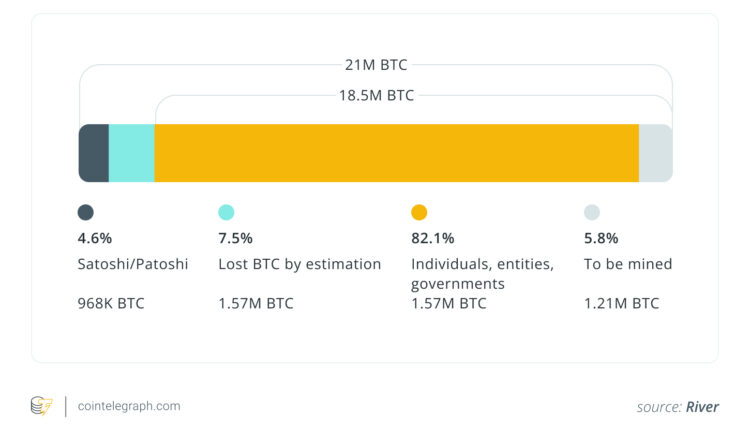Click the Satoshi/Patoshi legend text
Viewport: 750px width, 430px height.
click(132, 264)
